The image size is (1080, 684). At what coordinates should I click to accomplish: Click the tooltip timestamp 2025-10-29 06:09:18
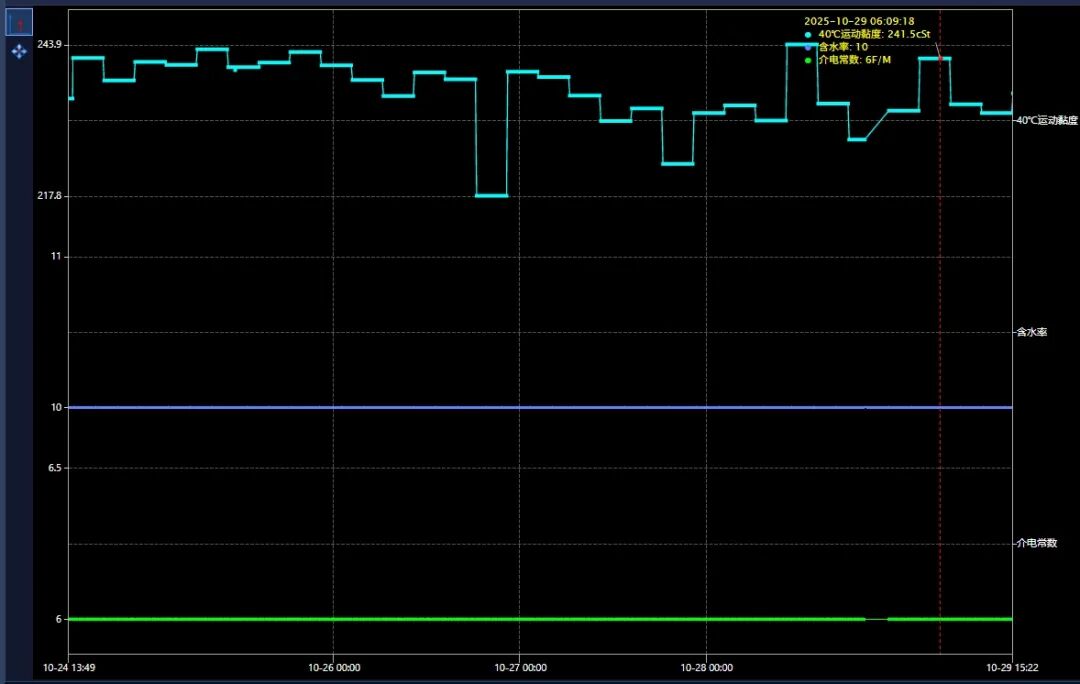tap(859, 21)
